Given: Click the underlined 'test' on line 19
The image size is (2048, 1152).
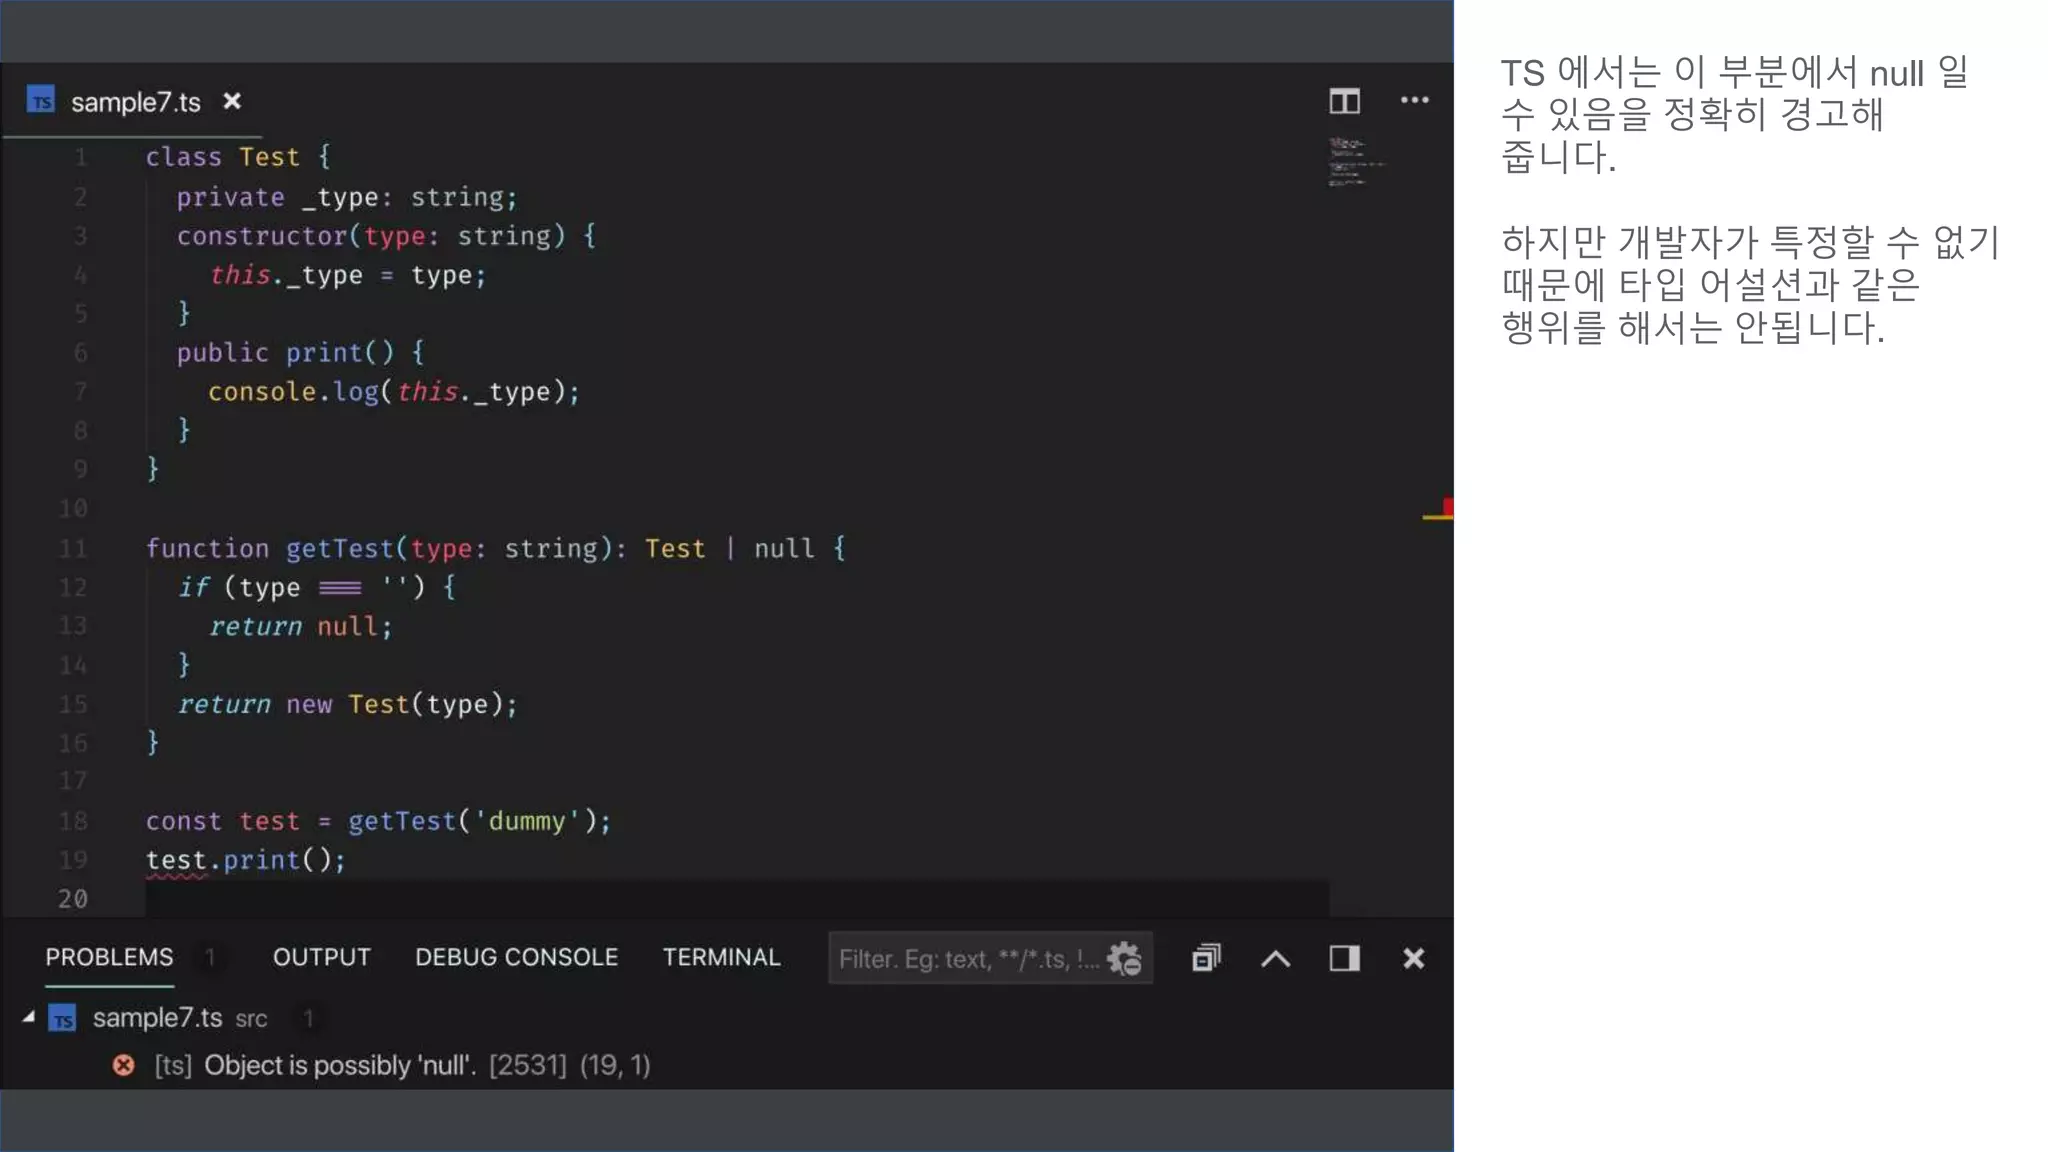Looking at the screenshot, I should click(x=176, y=860).
